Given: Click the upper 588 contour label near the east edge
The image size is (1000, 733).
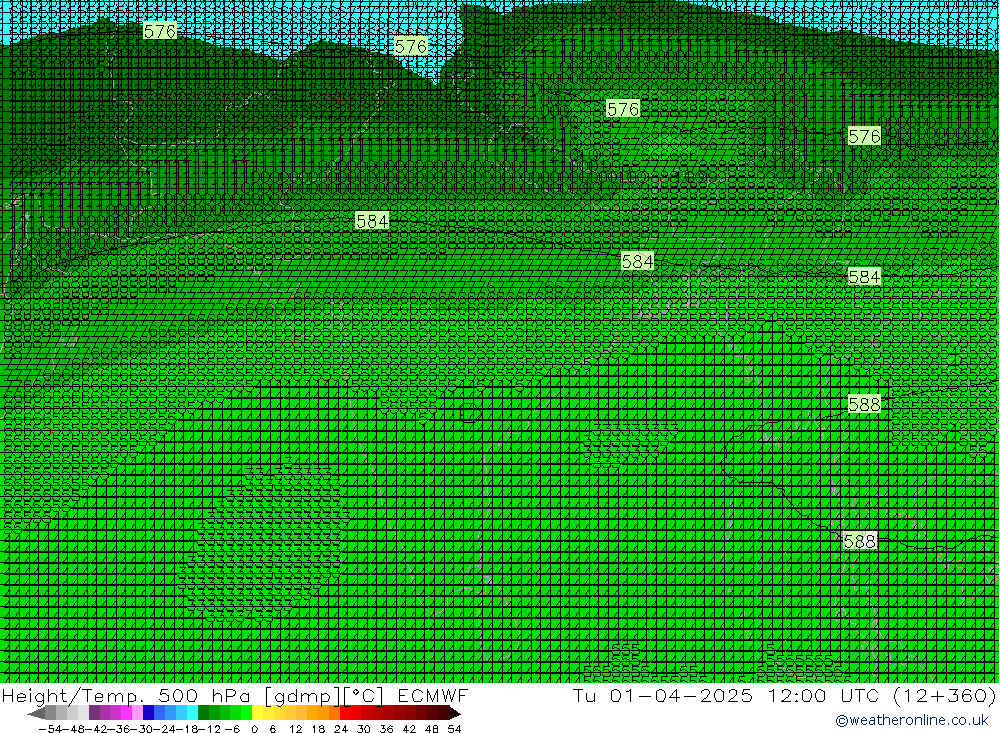Looking at the screenshot, I should [x=864, y=404].
